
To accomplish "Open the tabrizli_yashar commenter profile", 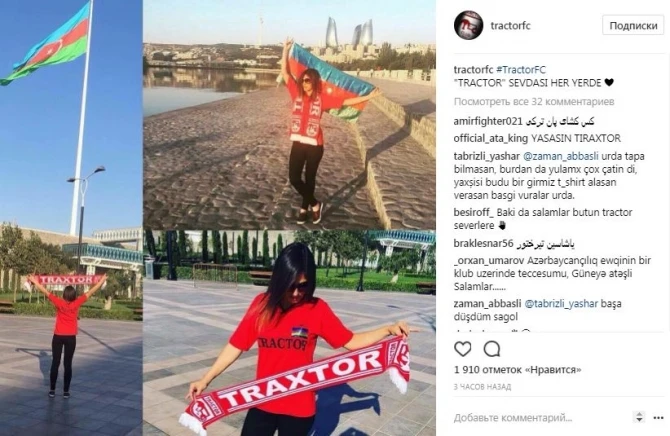I will tap(487, 156).
